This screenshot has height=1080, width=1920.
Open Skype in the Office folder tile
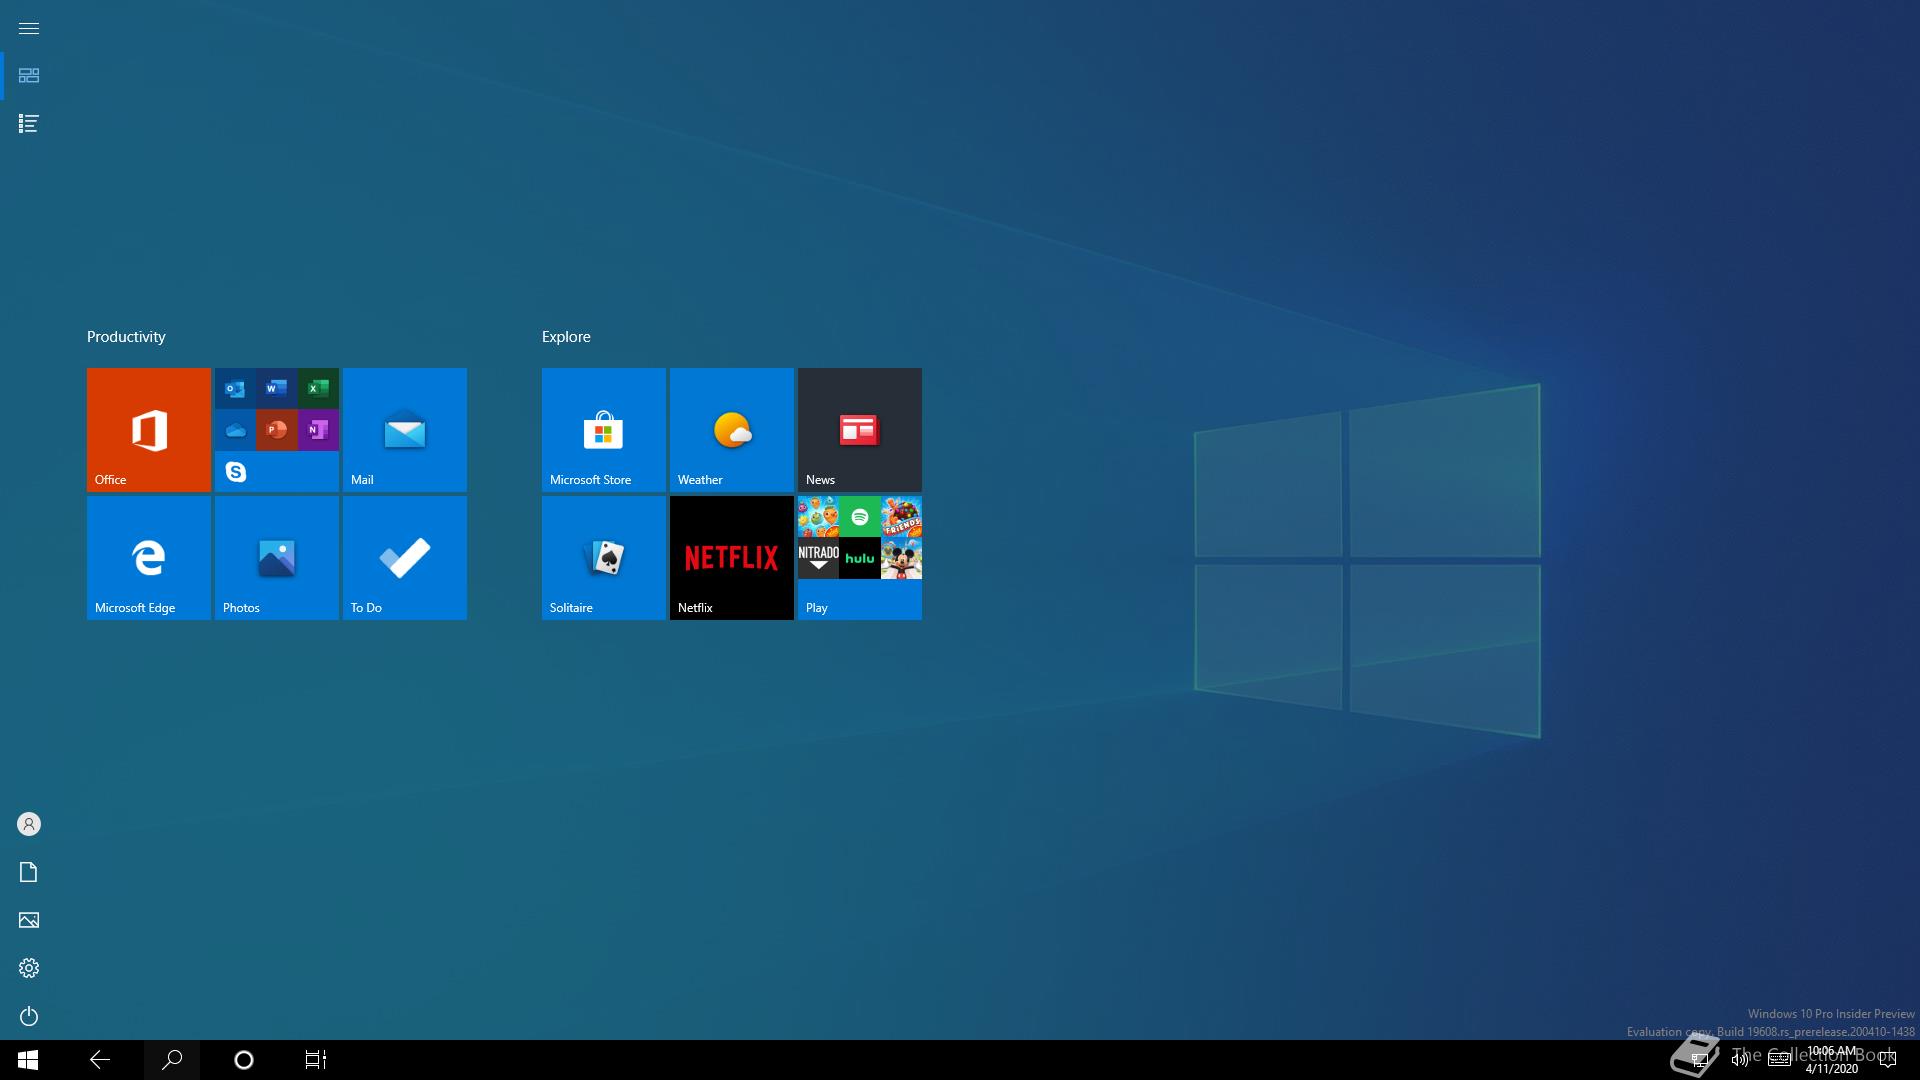click(x=235, y=471)
